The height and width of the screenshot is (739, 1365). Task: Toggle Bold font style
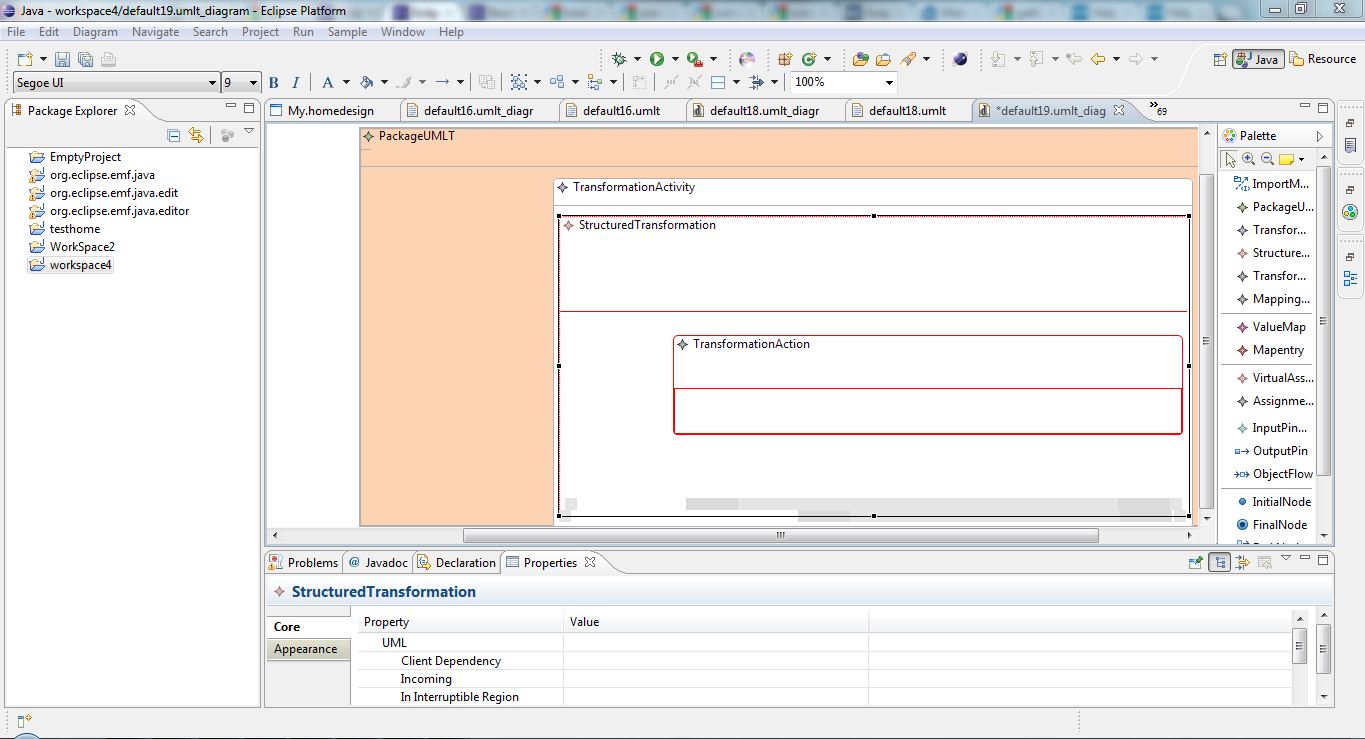click(273, 82)
